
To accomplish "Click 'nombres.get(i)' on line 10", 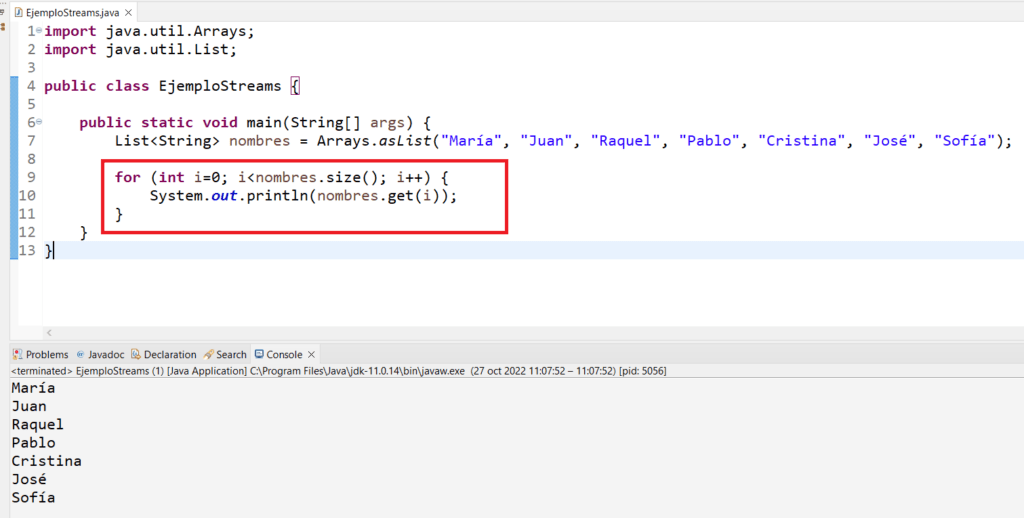I will tap(378, 195).
